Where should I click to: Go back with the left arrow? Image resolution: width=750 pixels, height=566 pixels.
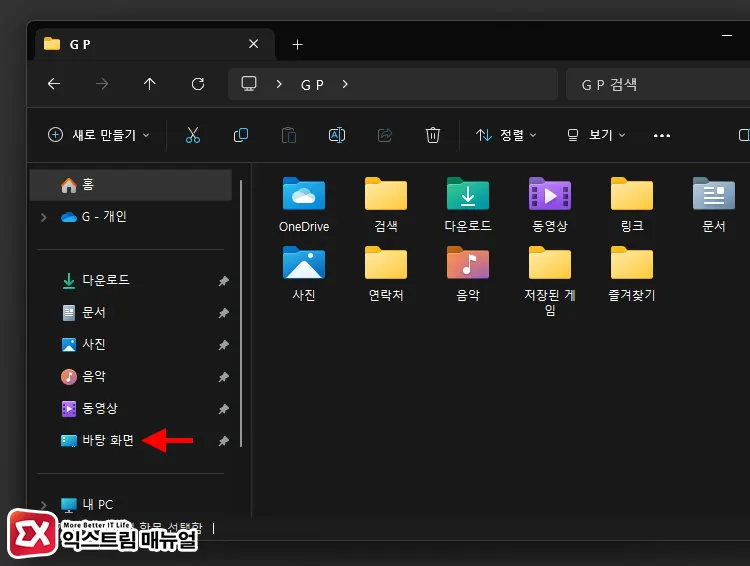pyautogui.click(x=54, y=84)
